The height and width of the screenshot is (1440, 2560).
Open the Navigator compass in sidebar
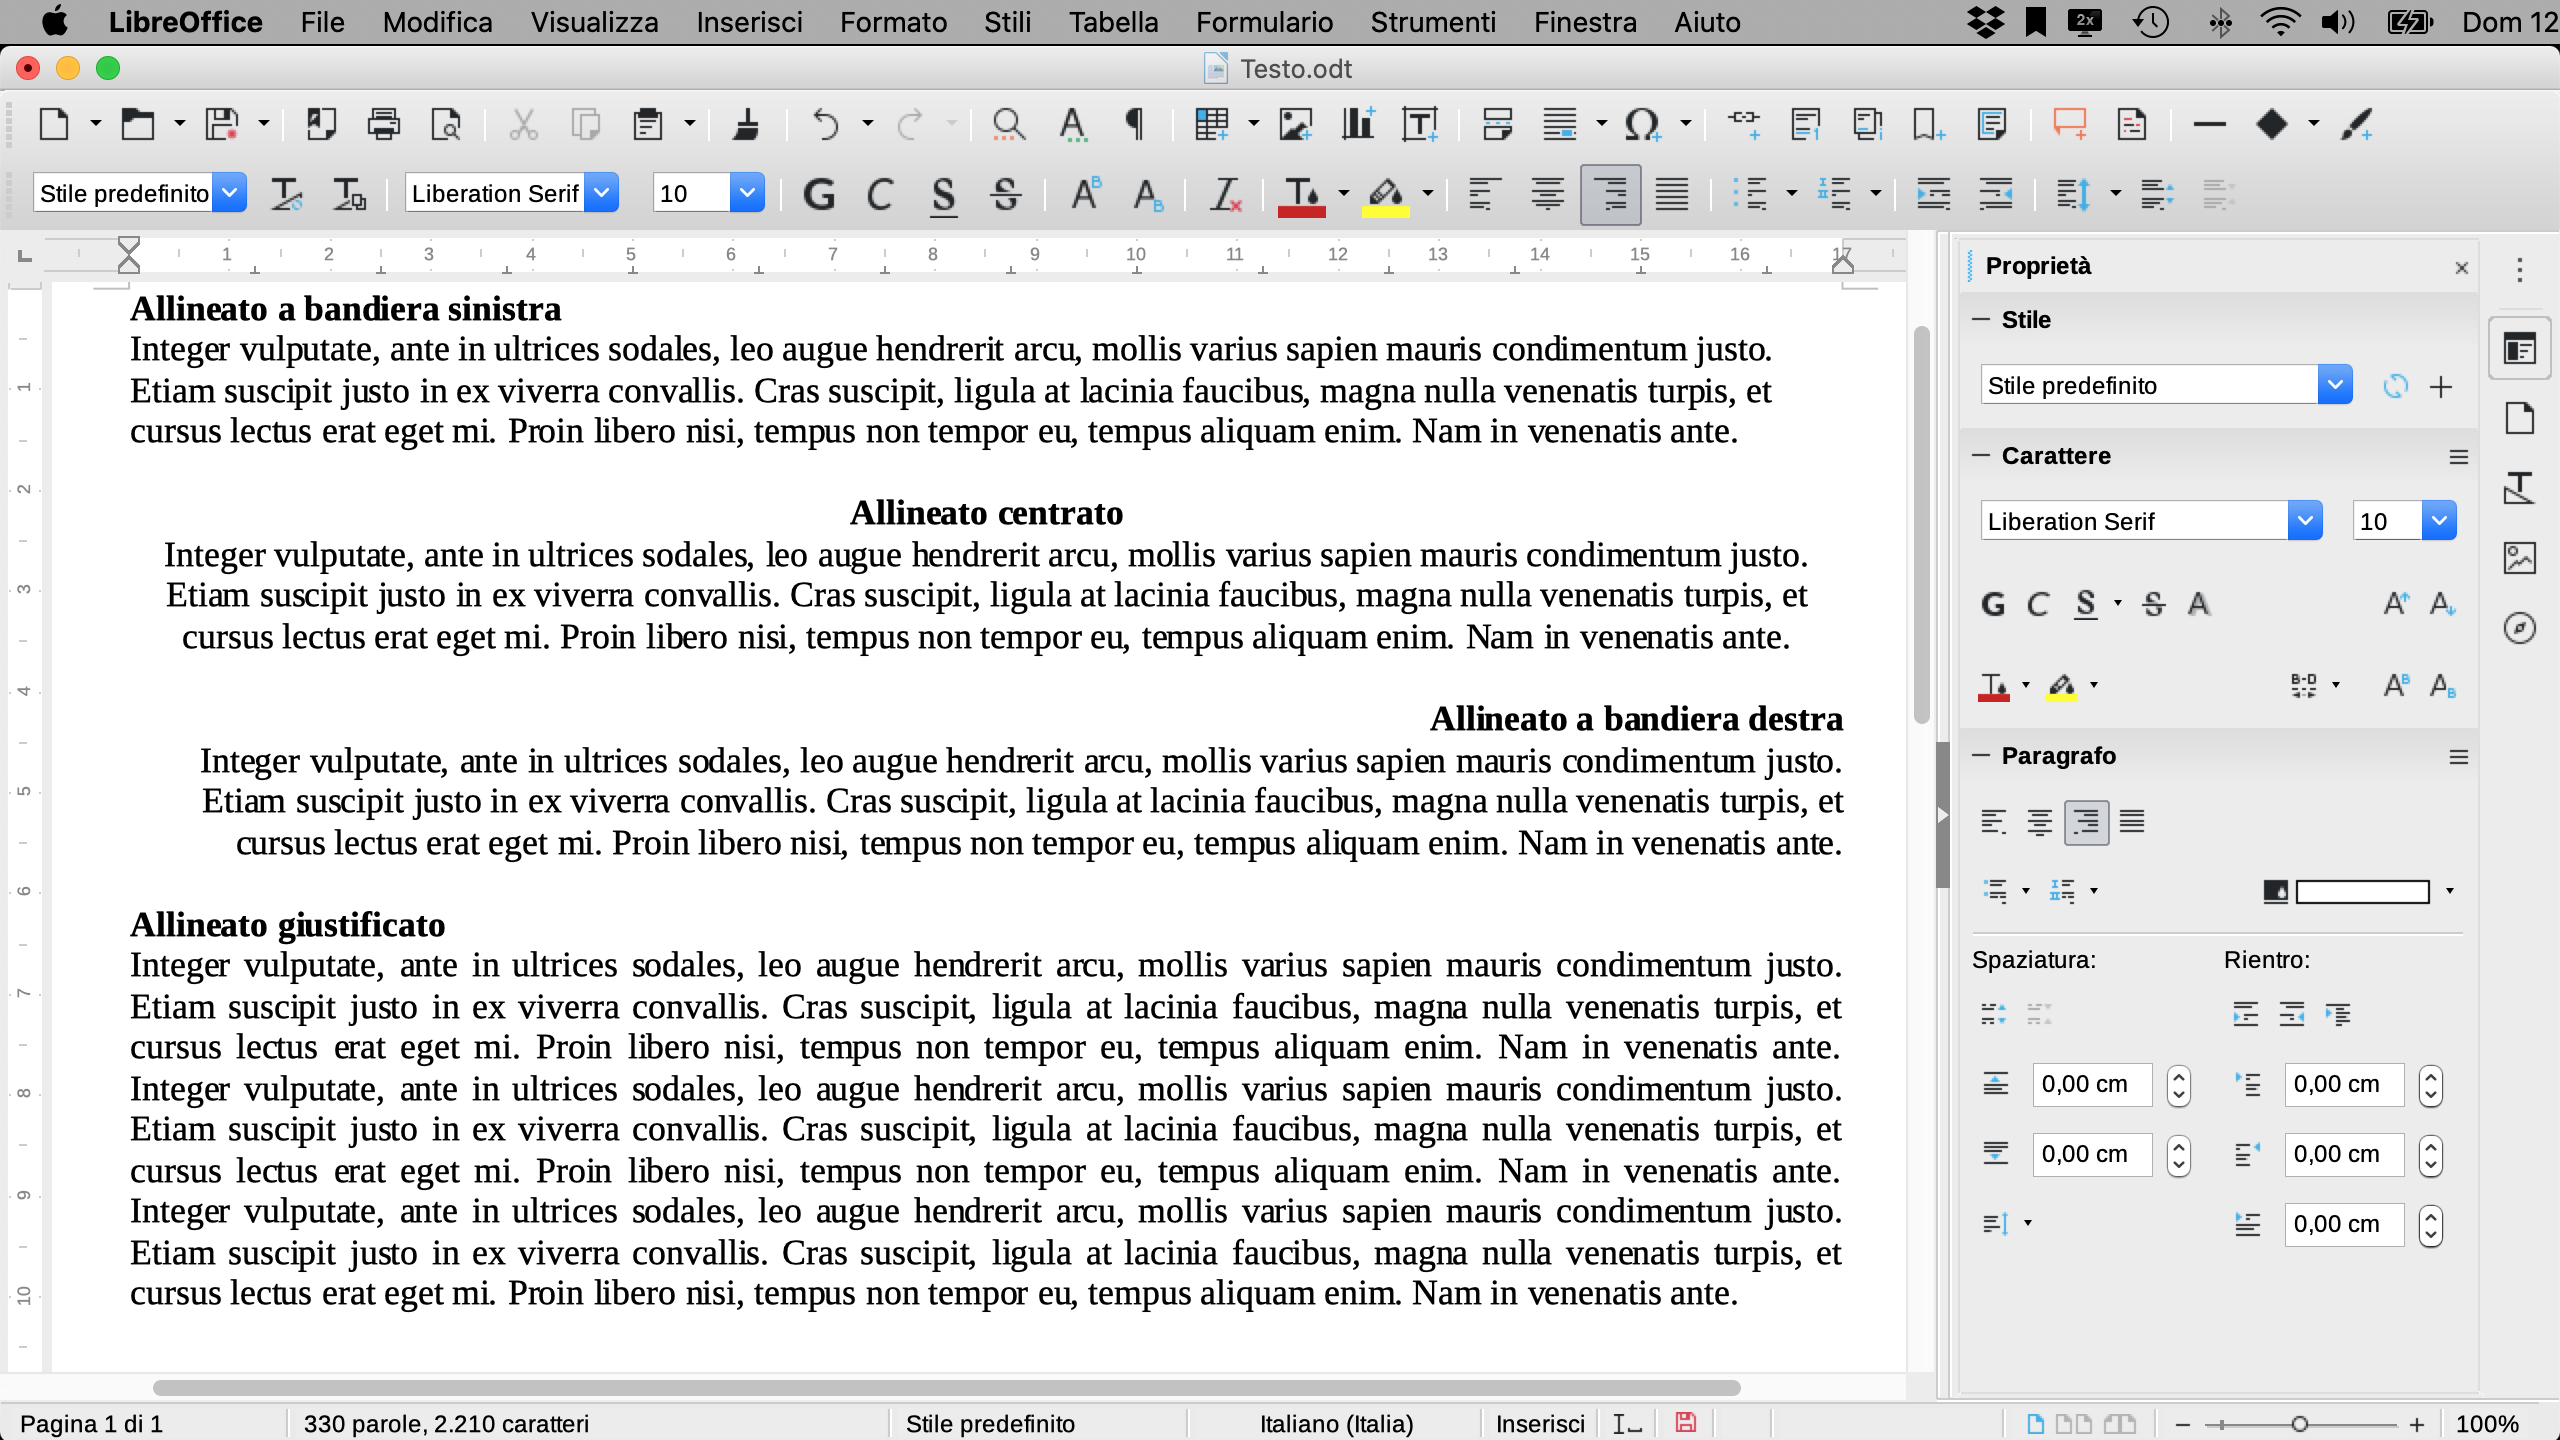click(x=2519, y=628)
